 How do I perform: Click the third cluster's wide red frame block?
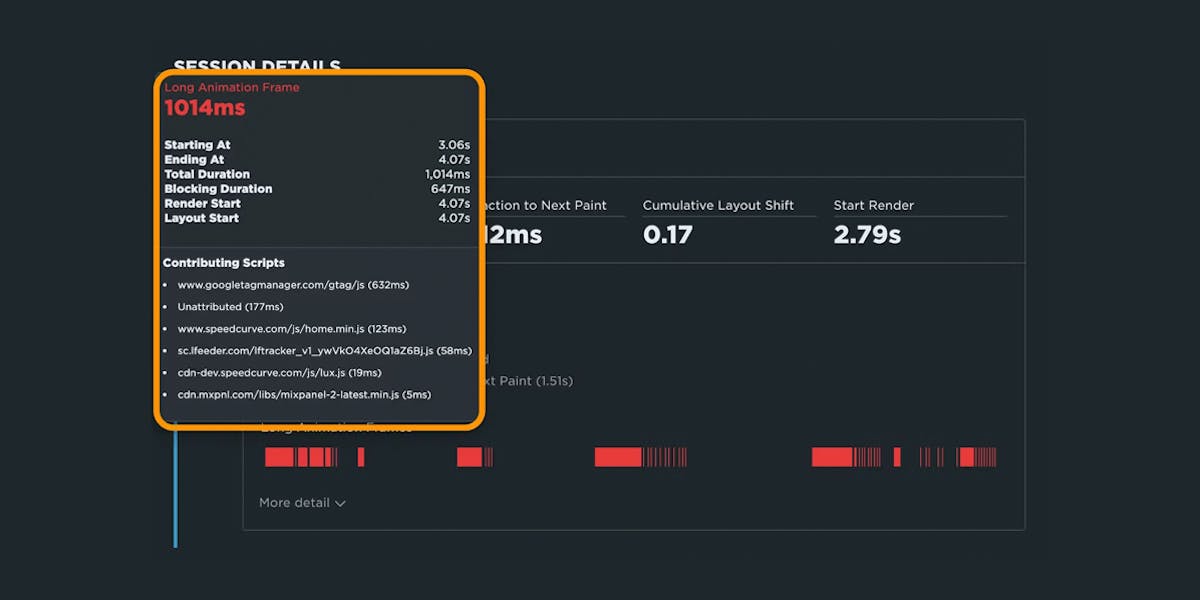tap(617, 457)
